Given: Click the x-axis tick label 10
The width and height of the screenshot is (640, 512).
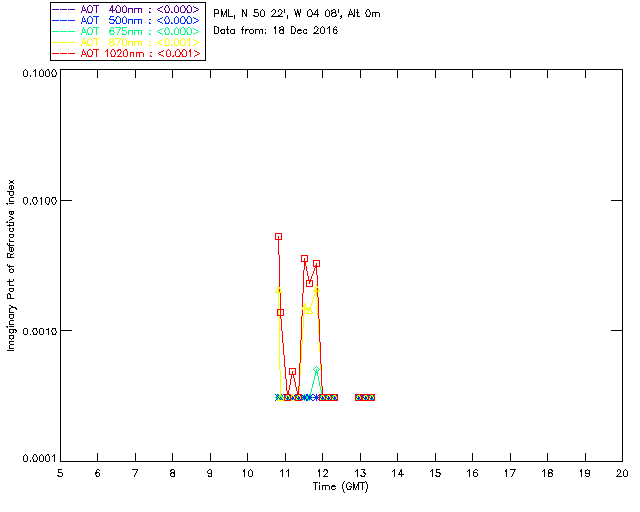Looking at the screenshot, I should coord(248,473).
